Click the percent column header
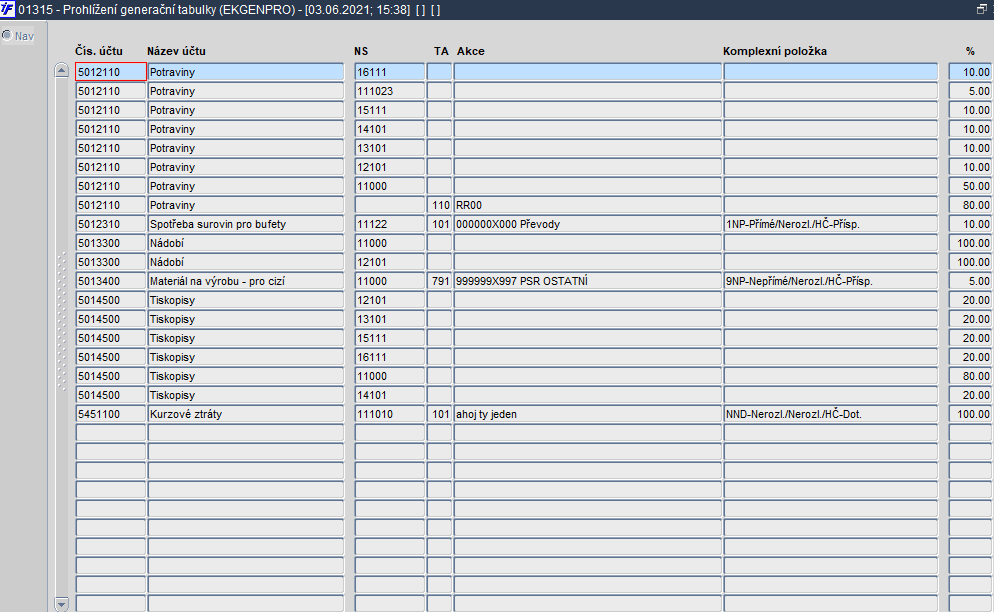The width and height of the screenshot is (994, 612). (x=970, y=51)
